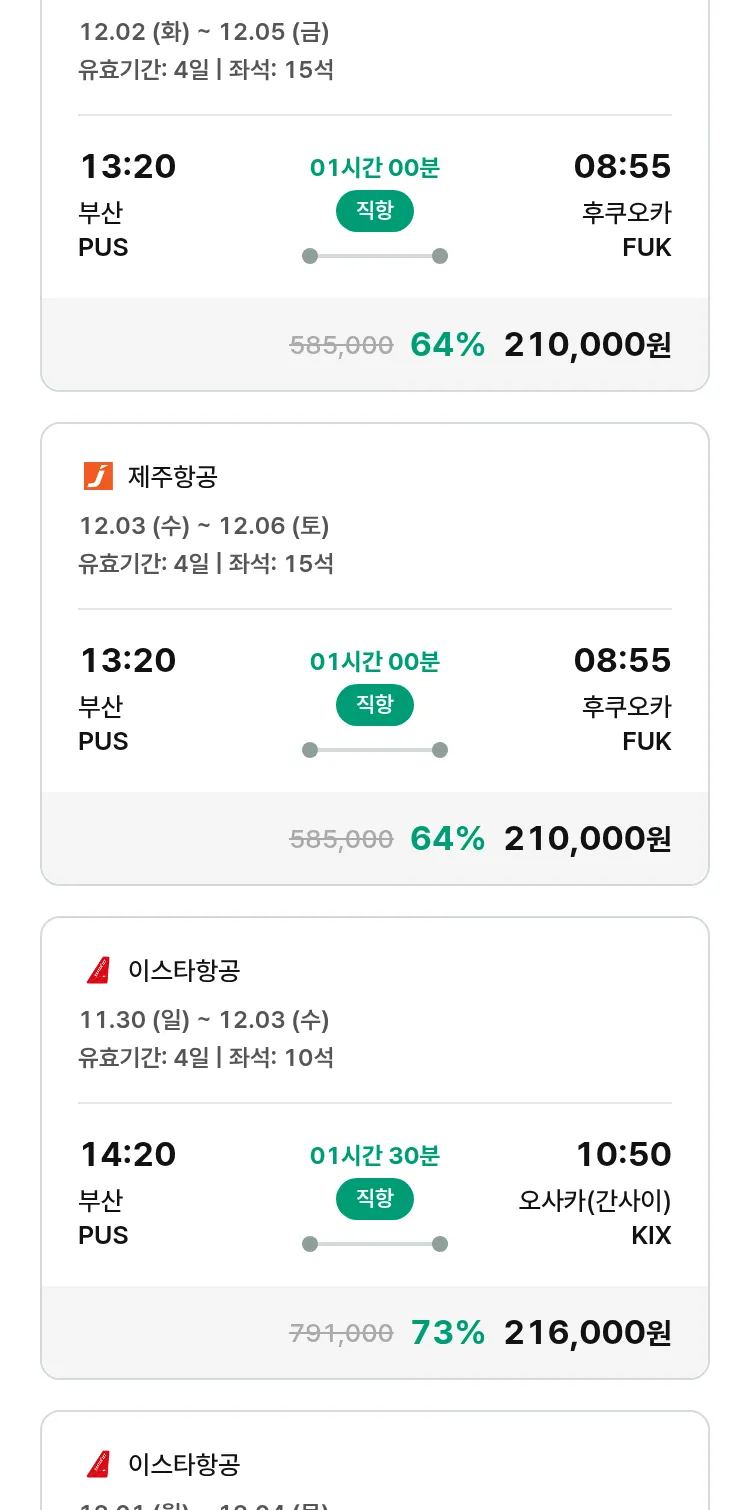This screenshot has width=750, height=1510.
Task: Click the 14:20 departure time from 부산
Action: click(x=128, y=1154)
